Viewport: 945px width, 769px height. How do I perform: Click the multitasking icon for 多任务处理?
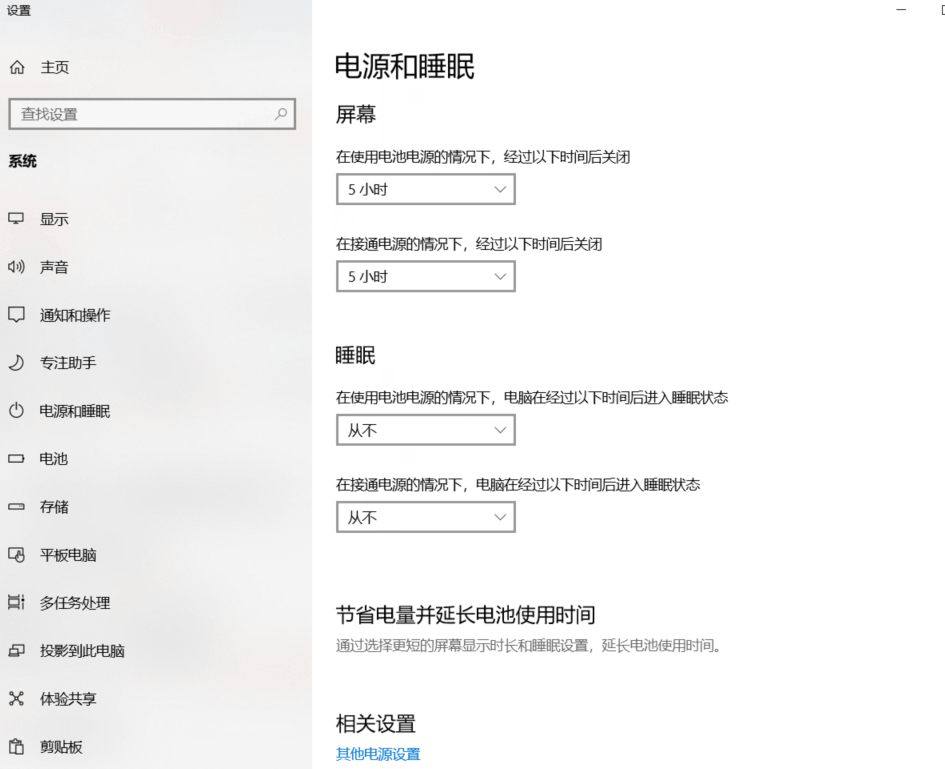[x=16, y=602]
